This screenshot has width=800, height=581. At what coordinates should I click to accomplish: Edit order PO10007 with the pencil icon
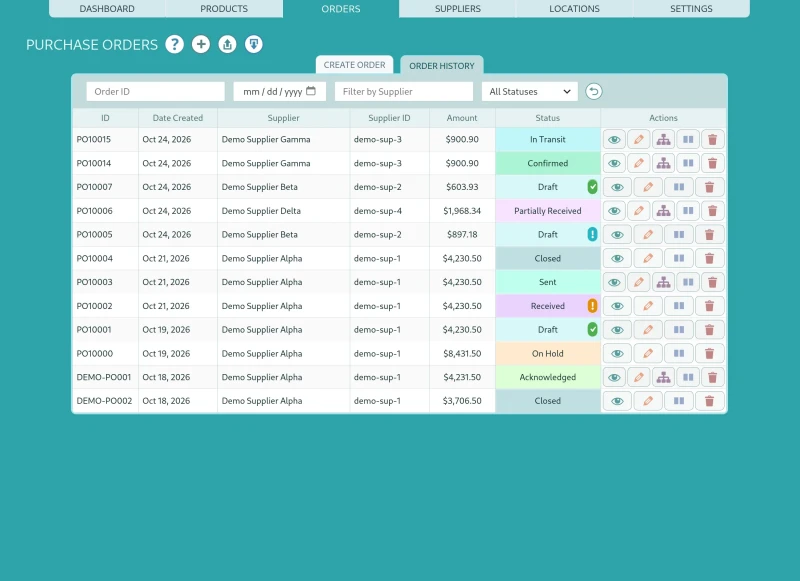click(x=648, y=187)
